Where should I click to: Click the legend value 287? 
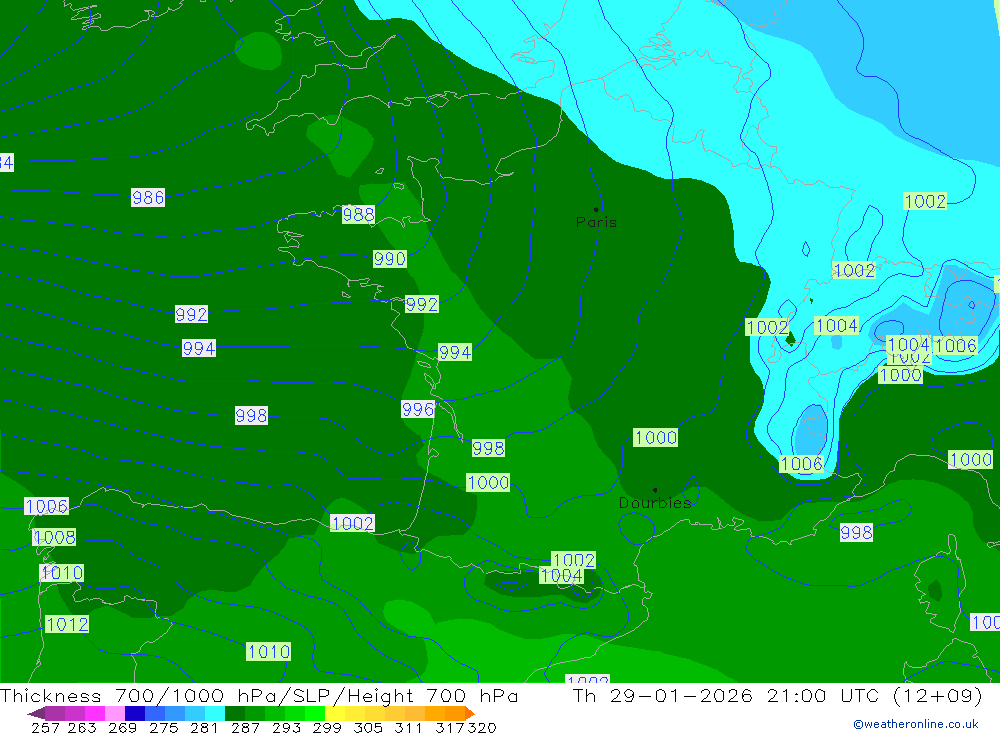point(245,727)
